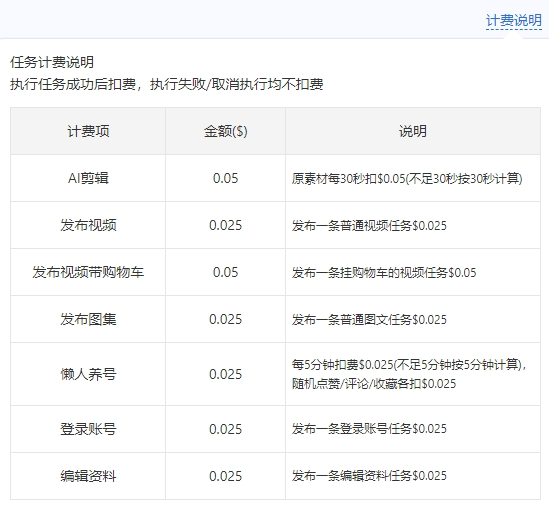Click the 0.05 amount in 发布视频带购物车 row
This screenshot has height=508, width=549.
[225, 272]
